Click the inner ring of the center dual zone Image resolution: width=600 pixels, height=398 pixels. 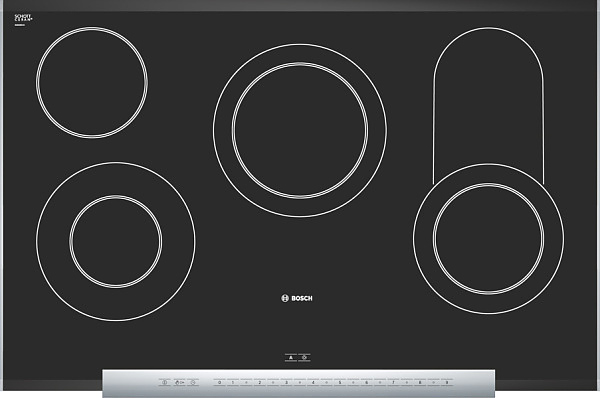pyautogui.click(x=300, y=130)
